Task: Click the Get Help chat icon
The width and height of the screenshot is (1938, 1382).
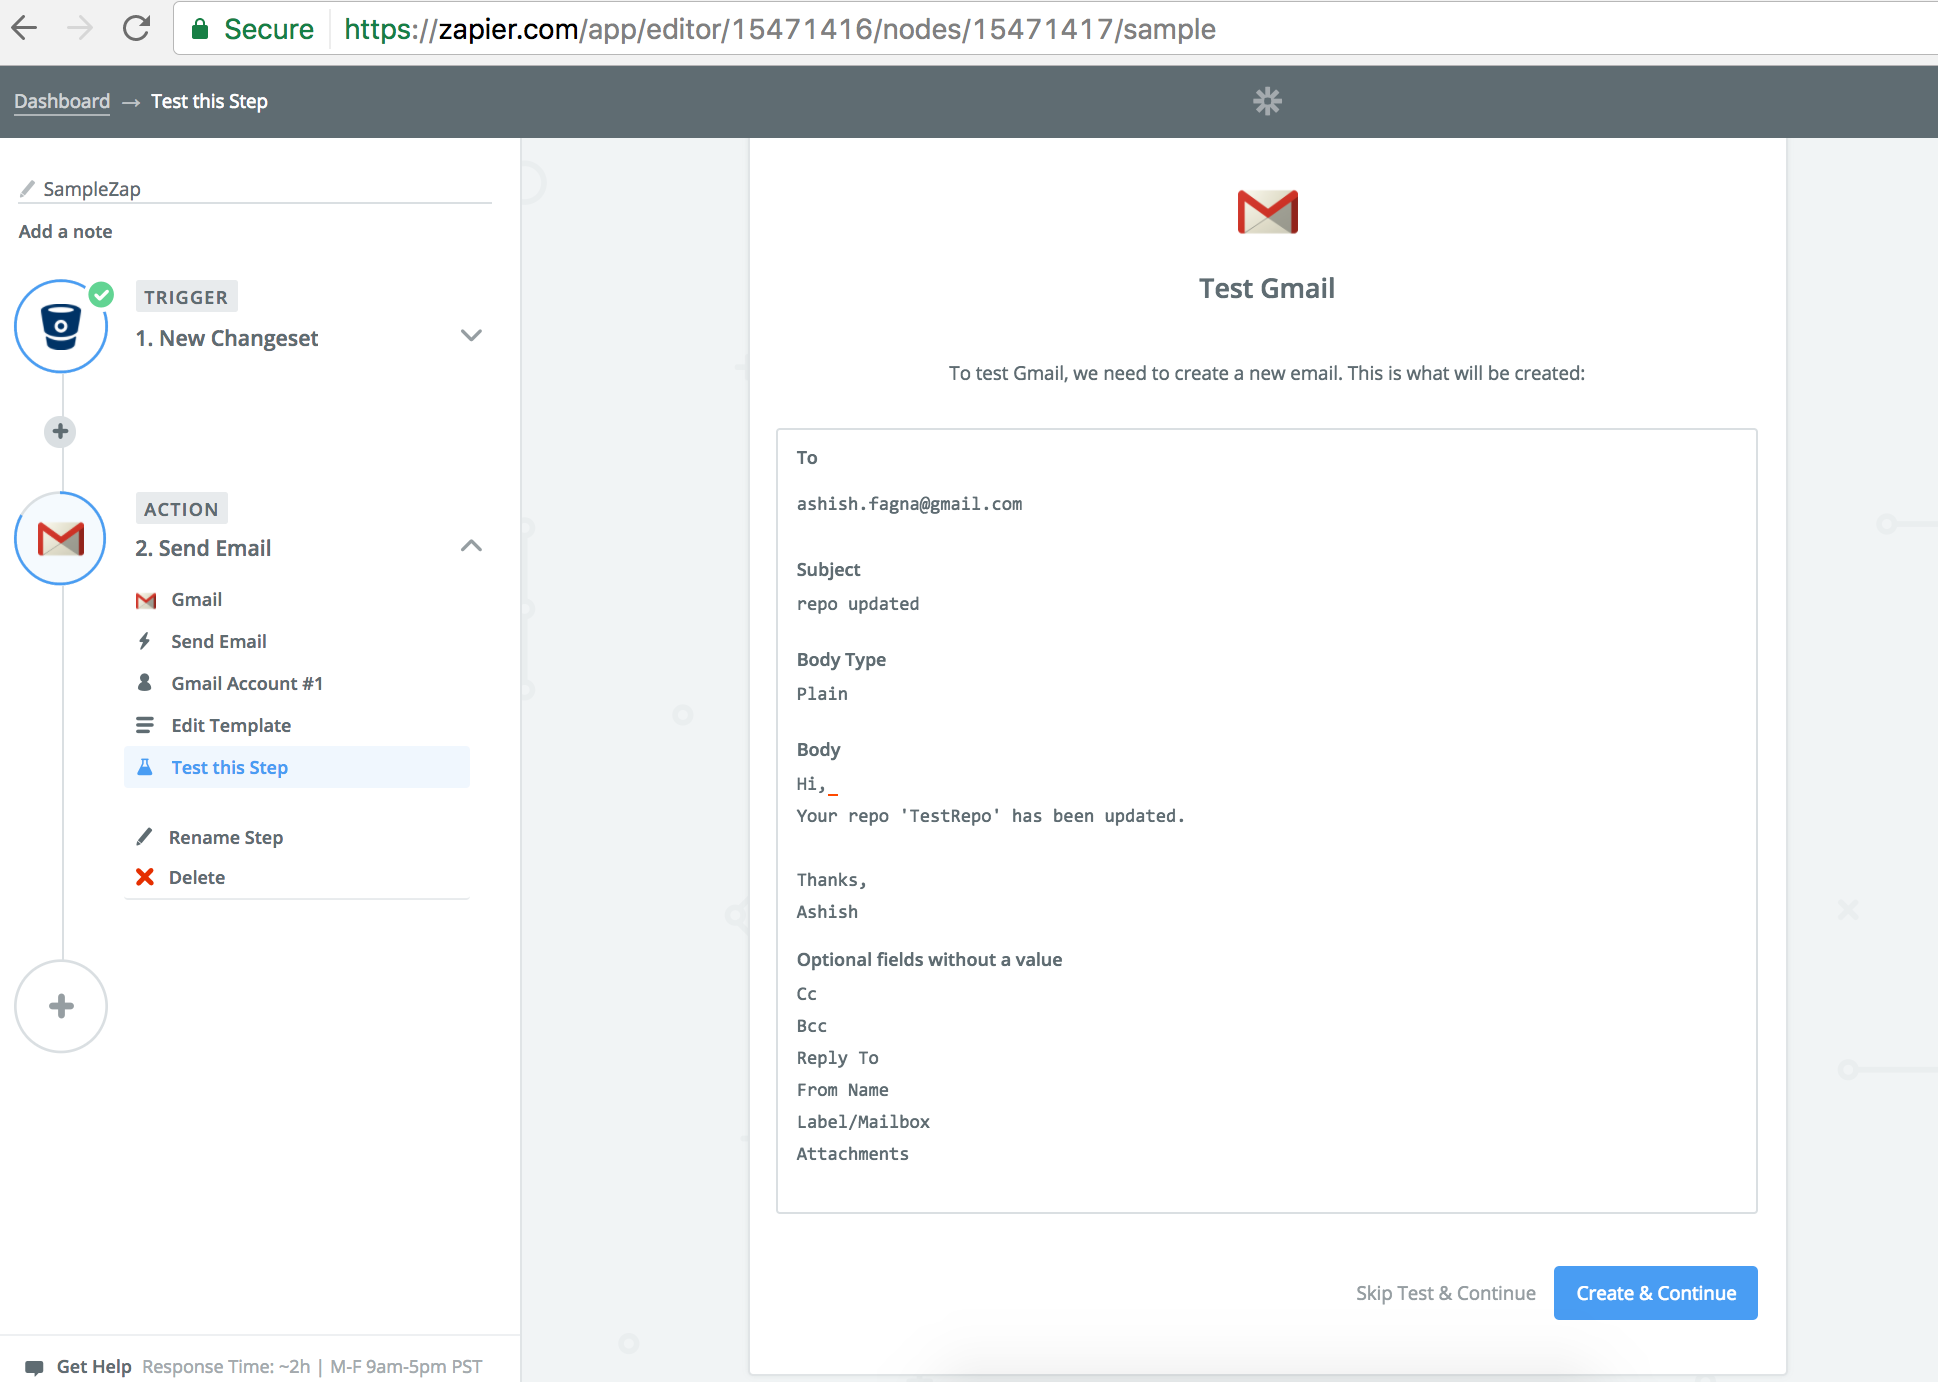Action: [x=34, y=1367]
